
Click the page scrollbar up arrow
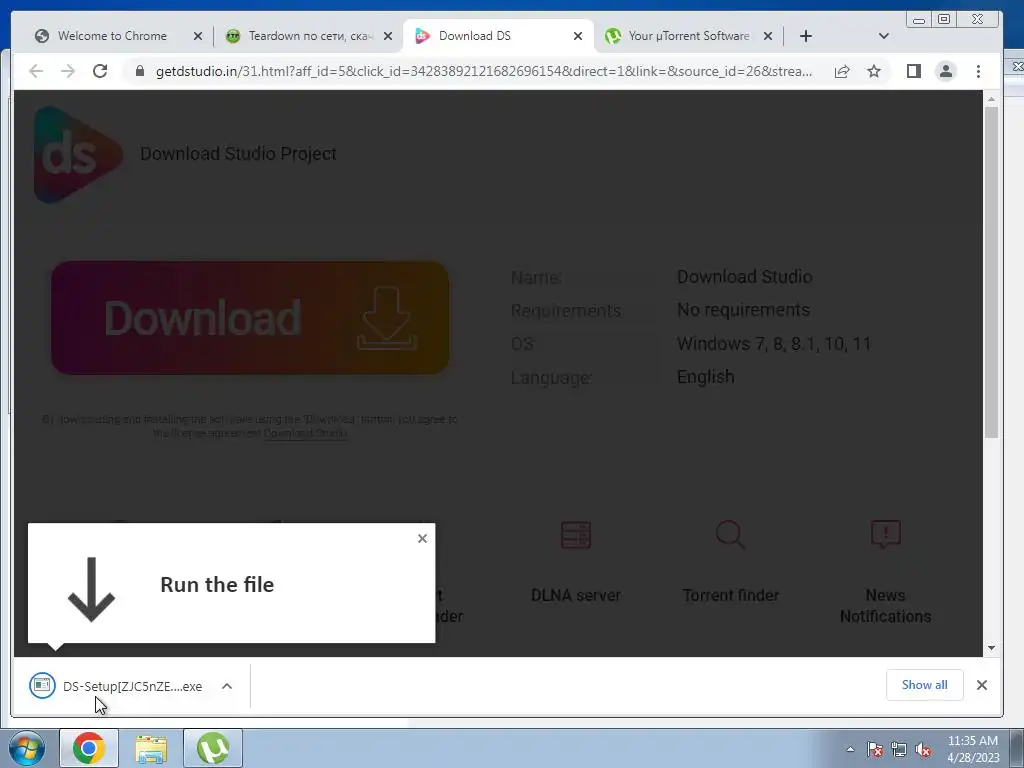point(991,99)
